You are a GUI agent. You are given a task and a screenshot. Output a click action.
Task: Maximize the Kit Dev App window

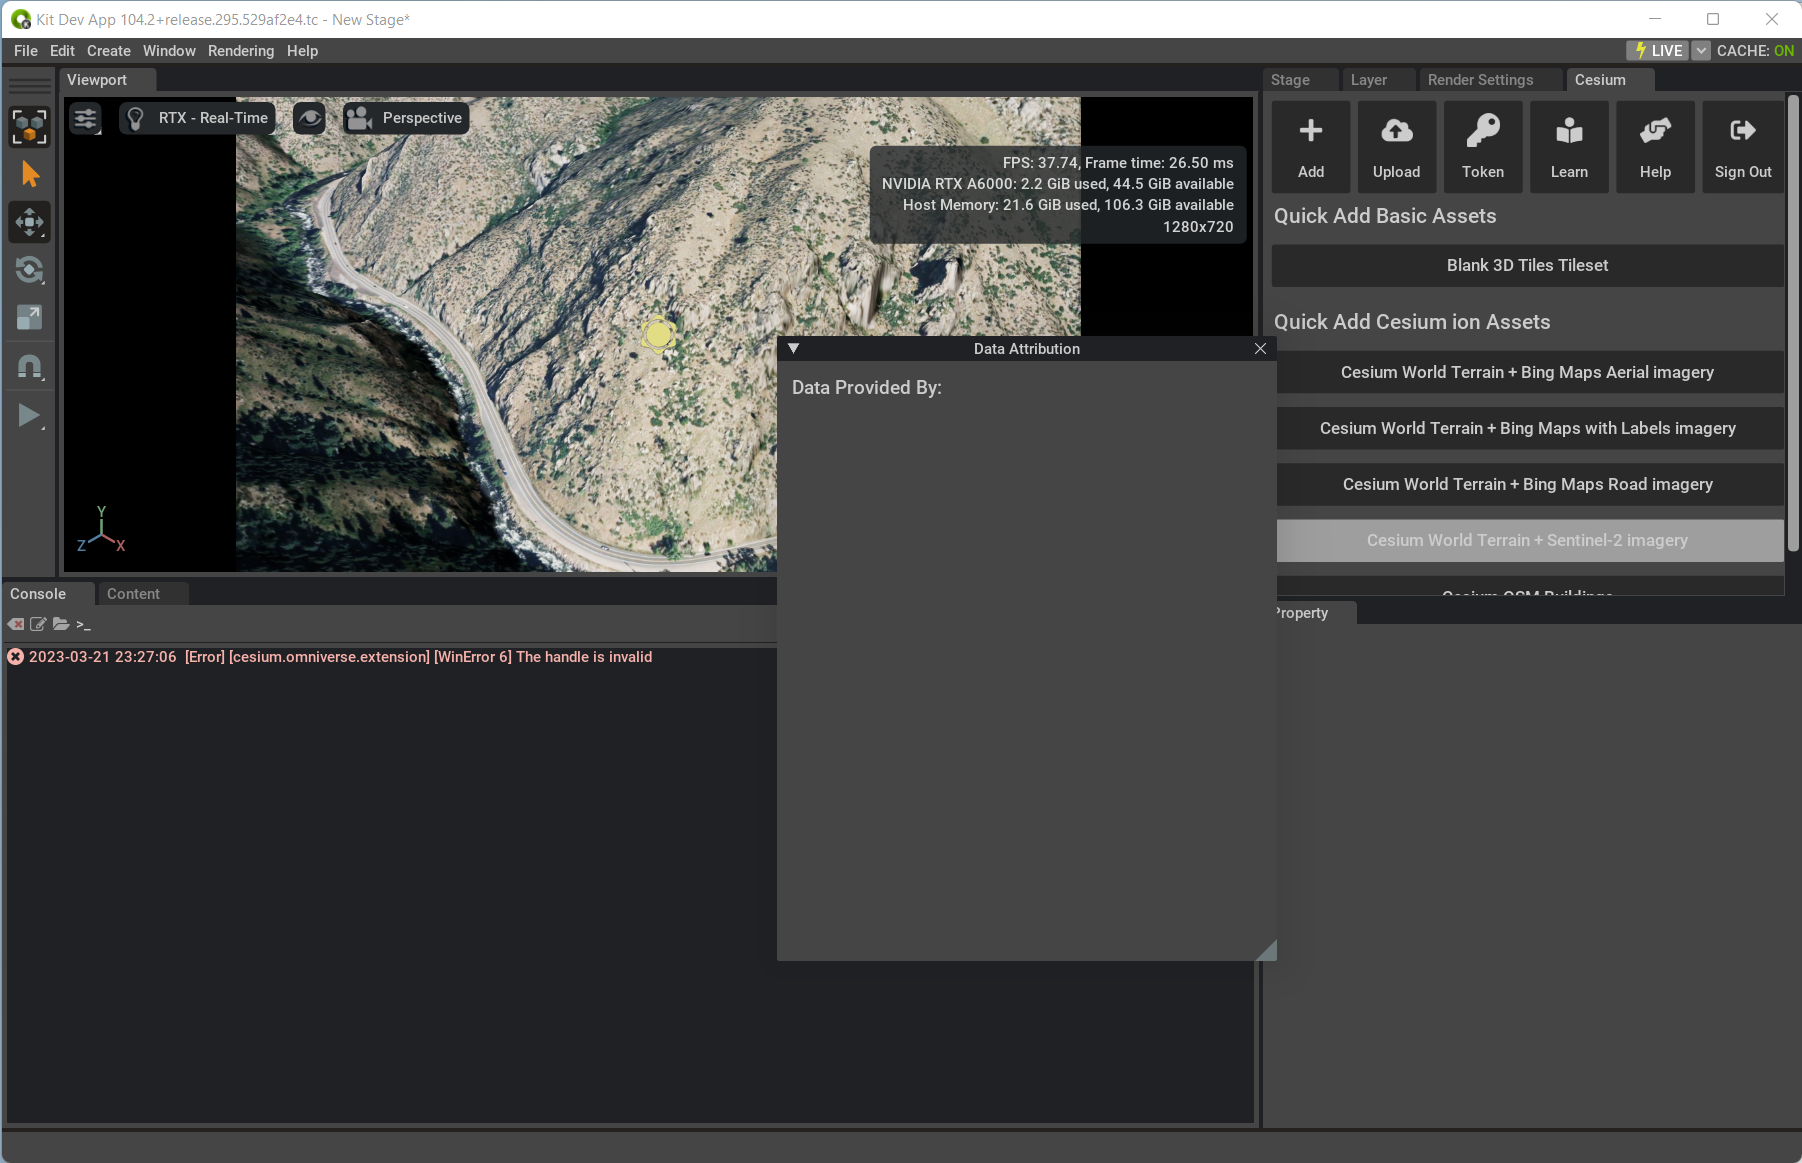coord(1713,19)
